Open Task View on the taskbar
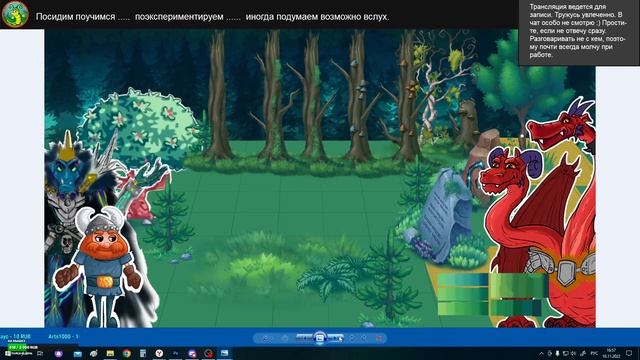 click(x=40, y=353)
